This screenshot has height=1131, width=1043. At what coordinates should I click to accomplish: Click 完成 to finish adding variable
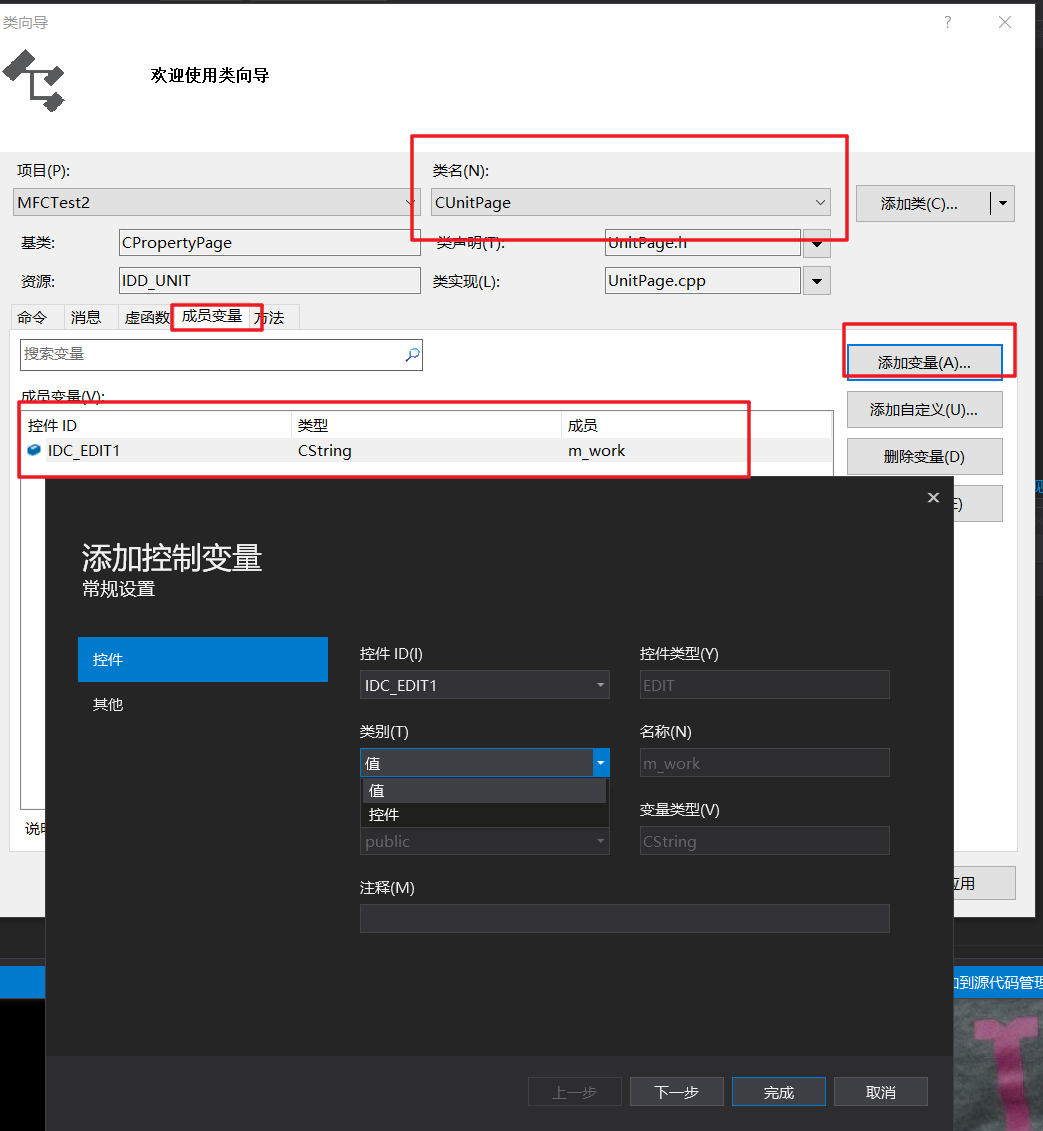point(779,1092)
